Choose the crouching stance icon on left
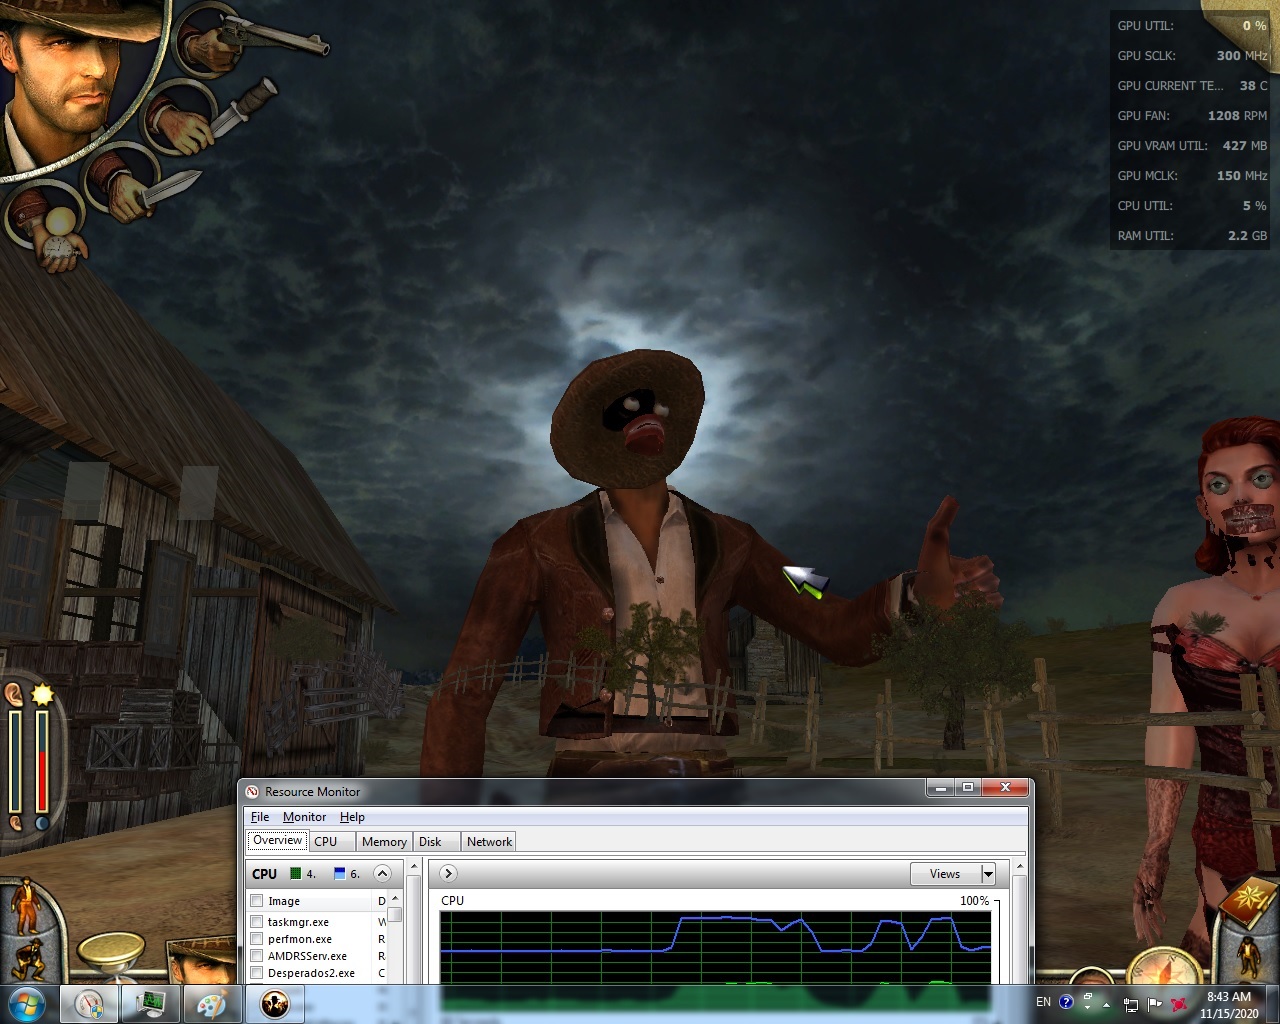 tap(27, 960)
